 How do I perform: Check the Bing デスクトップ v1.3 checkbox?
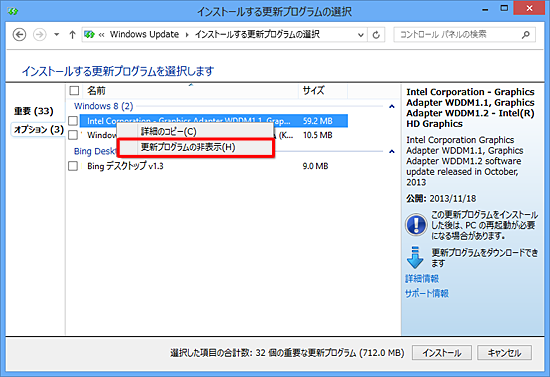[x=73, y=166]
